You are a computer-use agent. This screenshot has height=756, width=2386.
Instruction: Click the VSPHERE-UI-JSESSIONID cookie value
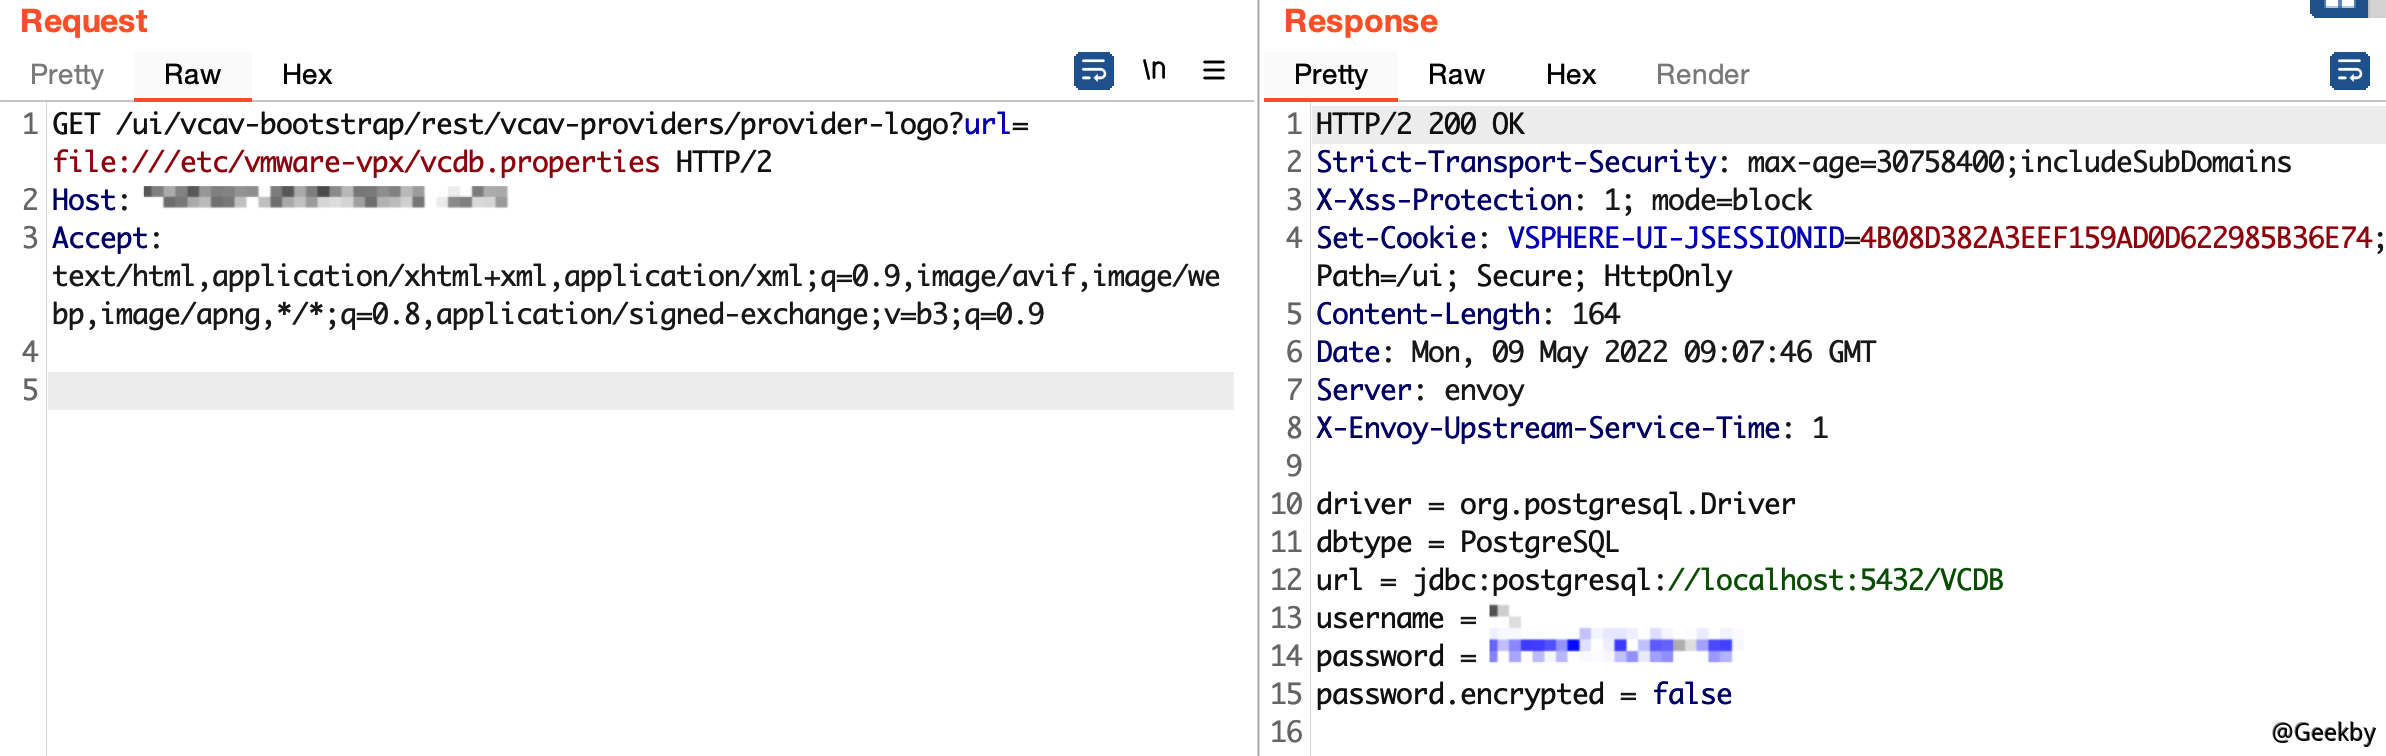click(2114, 238)
